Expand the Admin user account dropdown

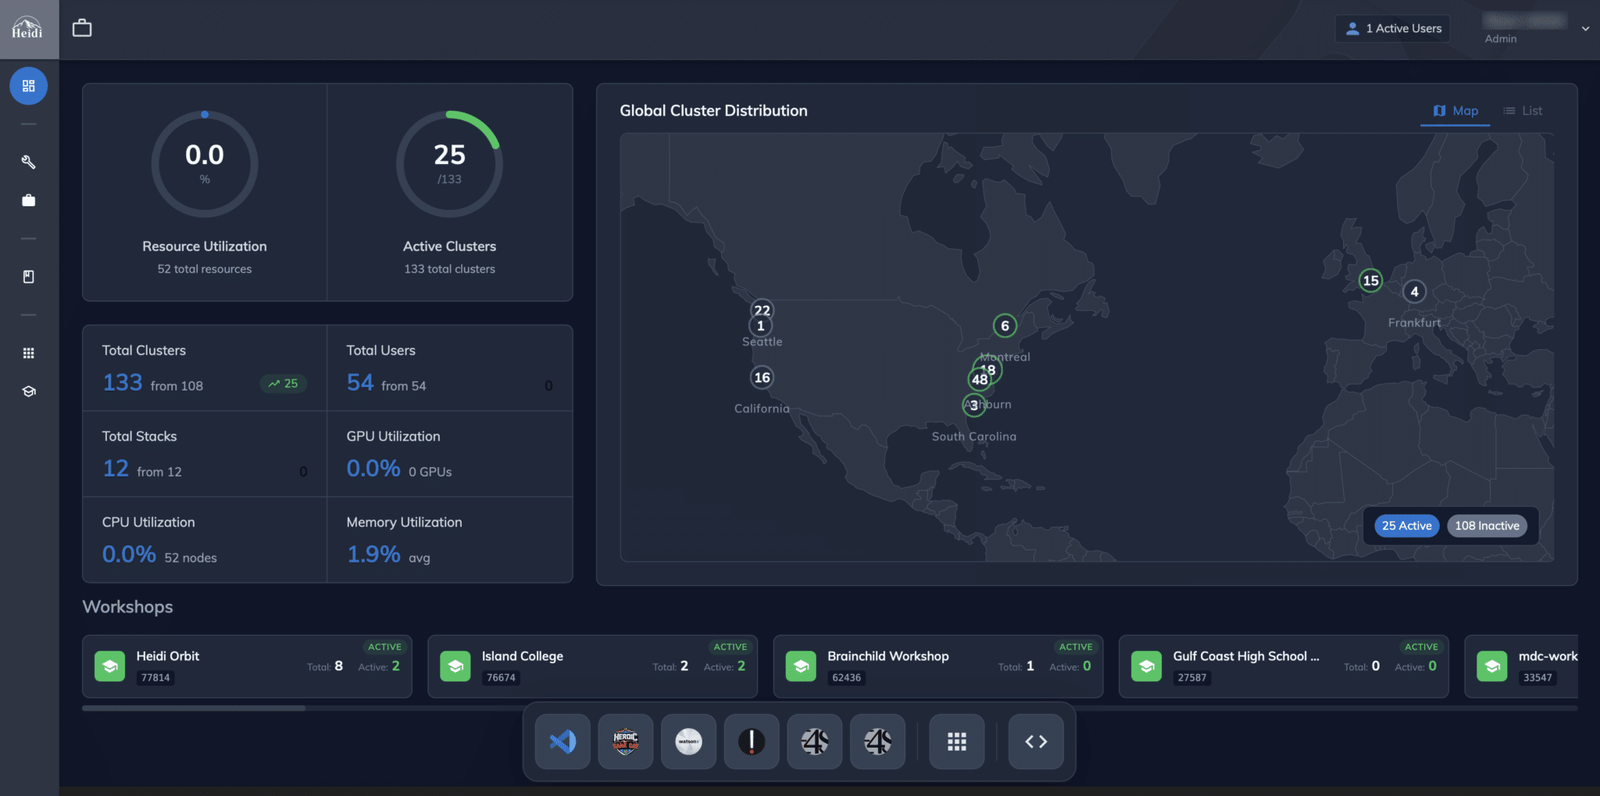(1584, 29)
